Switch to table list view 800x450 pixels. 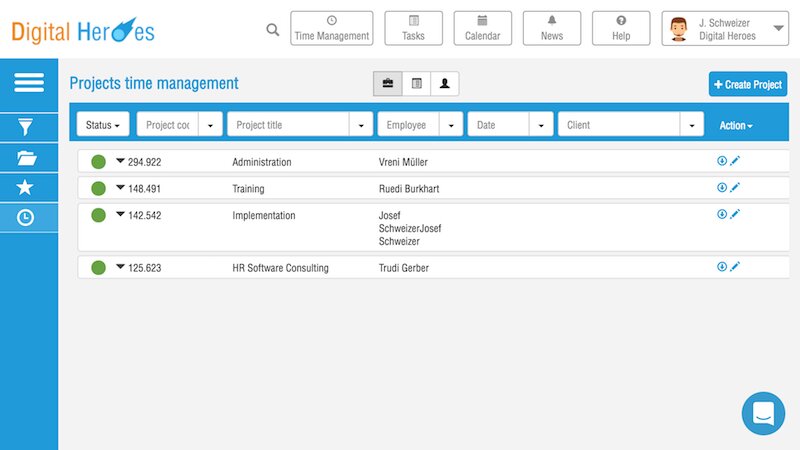click(416, 84)
